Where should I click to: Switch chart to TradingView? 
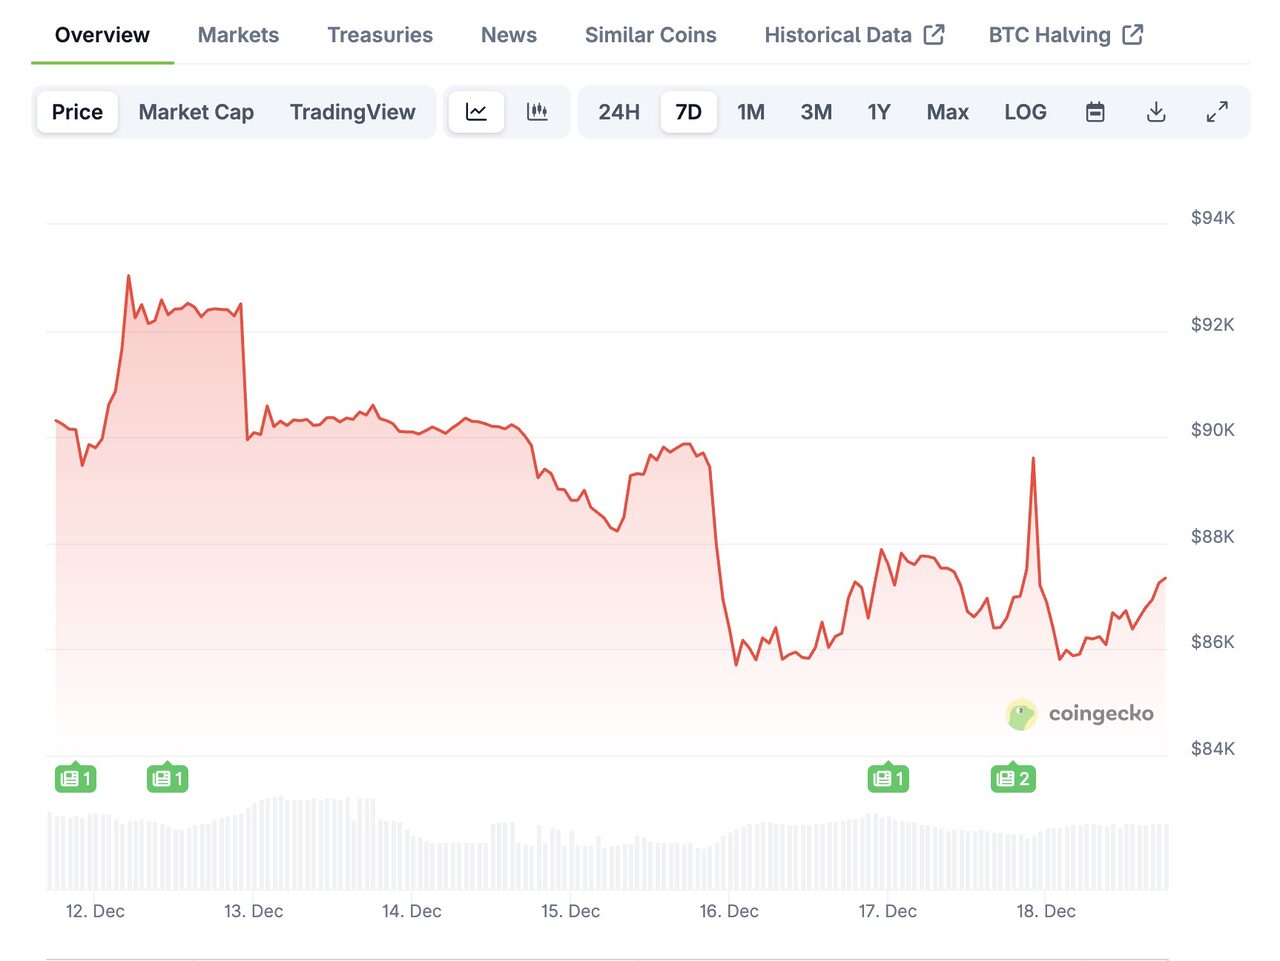tap(352, 112)
